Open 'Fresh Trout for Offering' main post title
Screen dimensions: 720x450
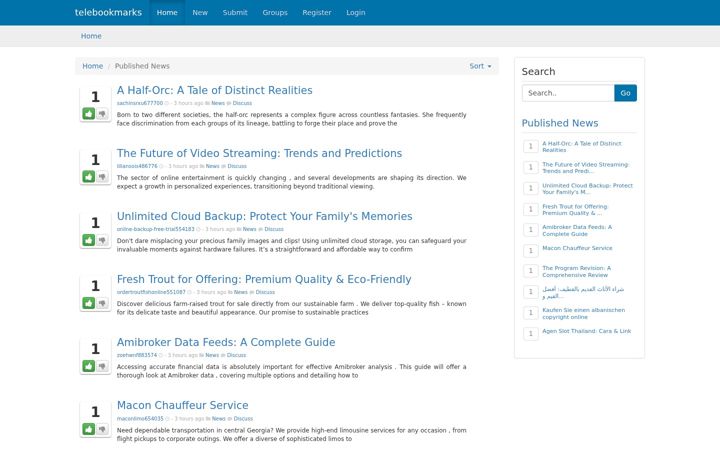[264, 279]
